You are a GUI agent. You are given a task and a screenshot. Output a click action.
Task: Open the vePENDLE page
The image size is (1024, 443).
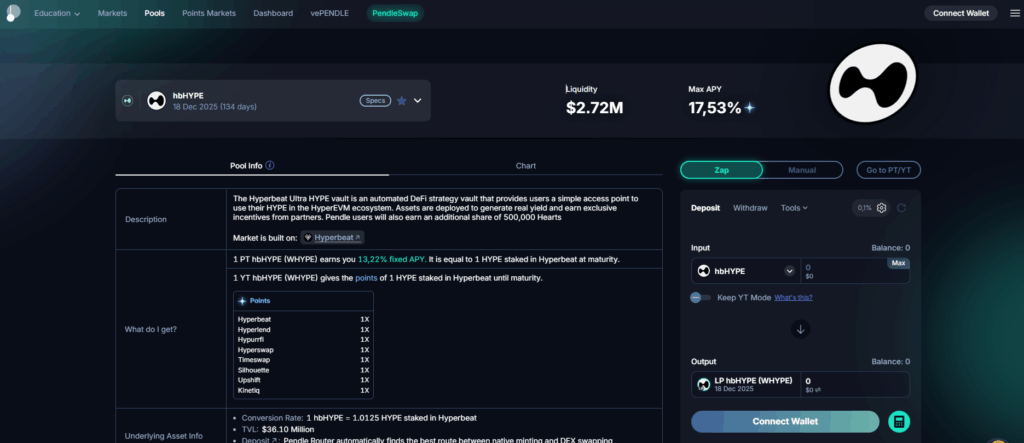pos(330,13)
